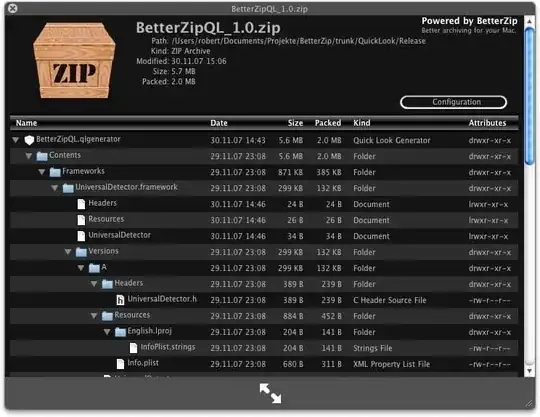This screenshot has width=540, height=417.
Task: Select the InfoPlist.strings file name
Action: click(x=168, y=347)
